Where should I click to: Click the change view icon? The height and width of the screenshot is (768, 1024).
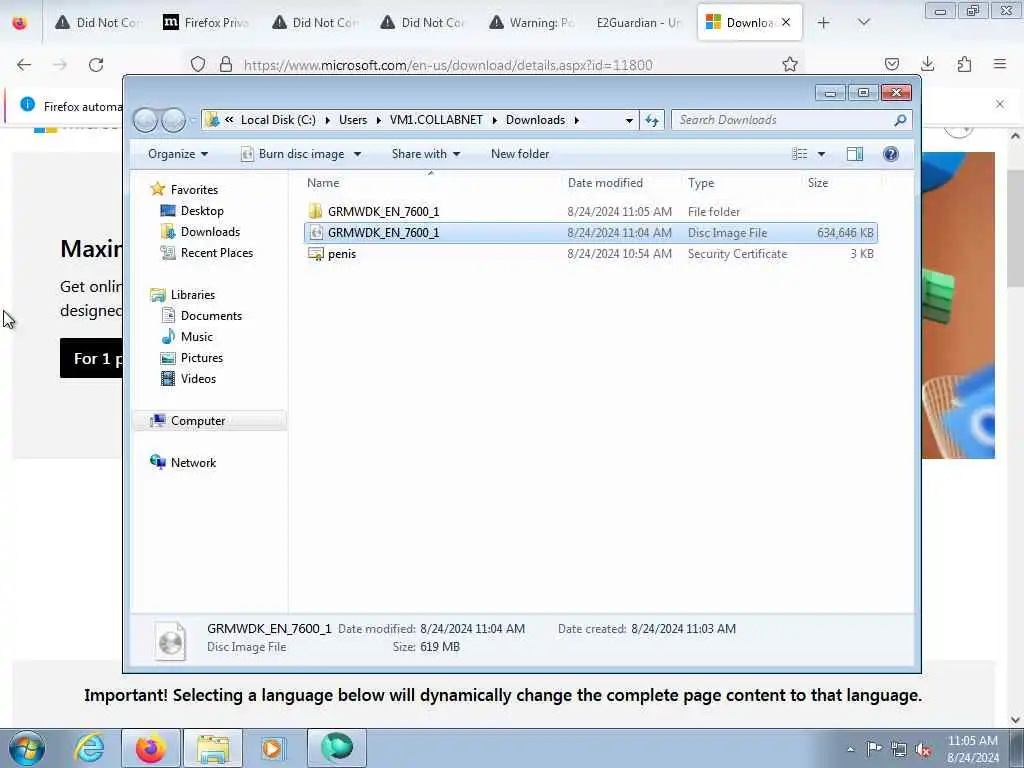(799, 154)
